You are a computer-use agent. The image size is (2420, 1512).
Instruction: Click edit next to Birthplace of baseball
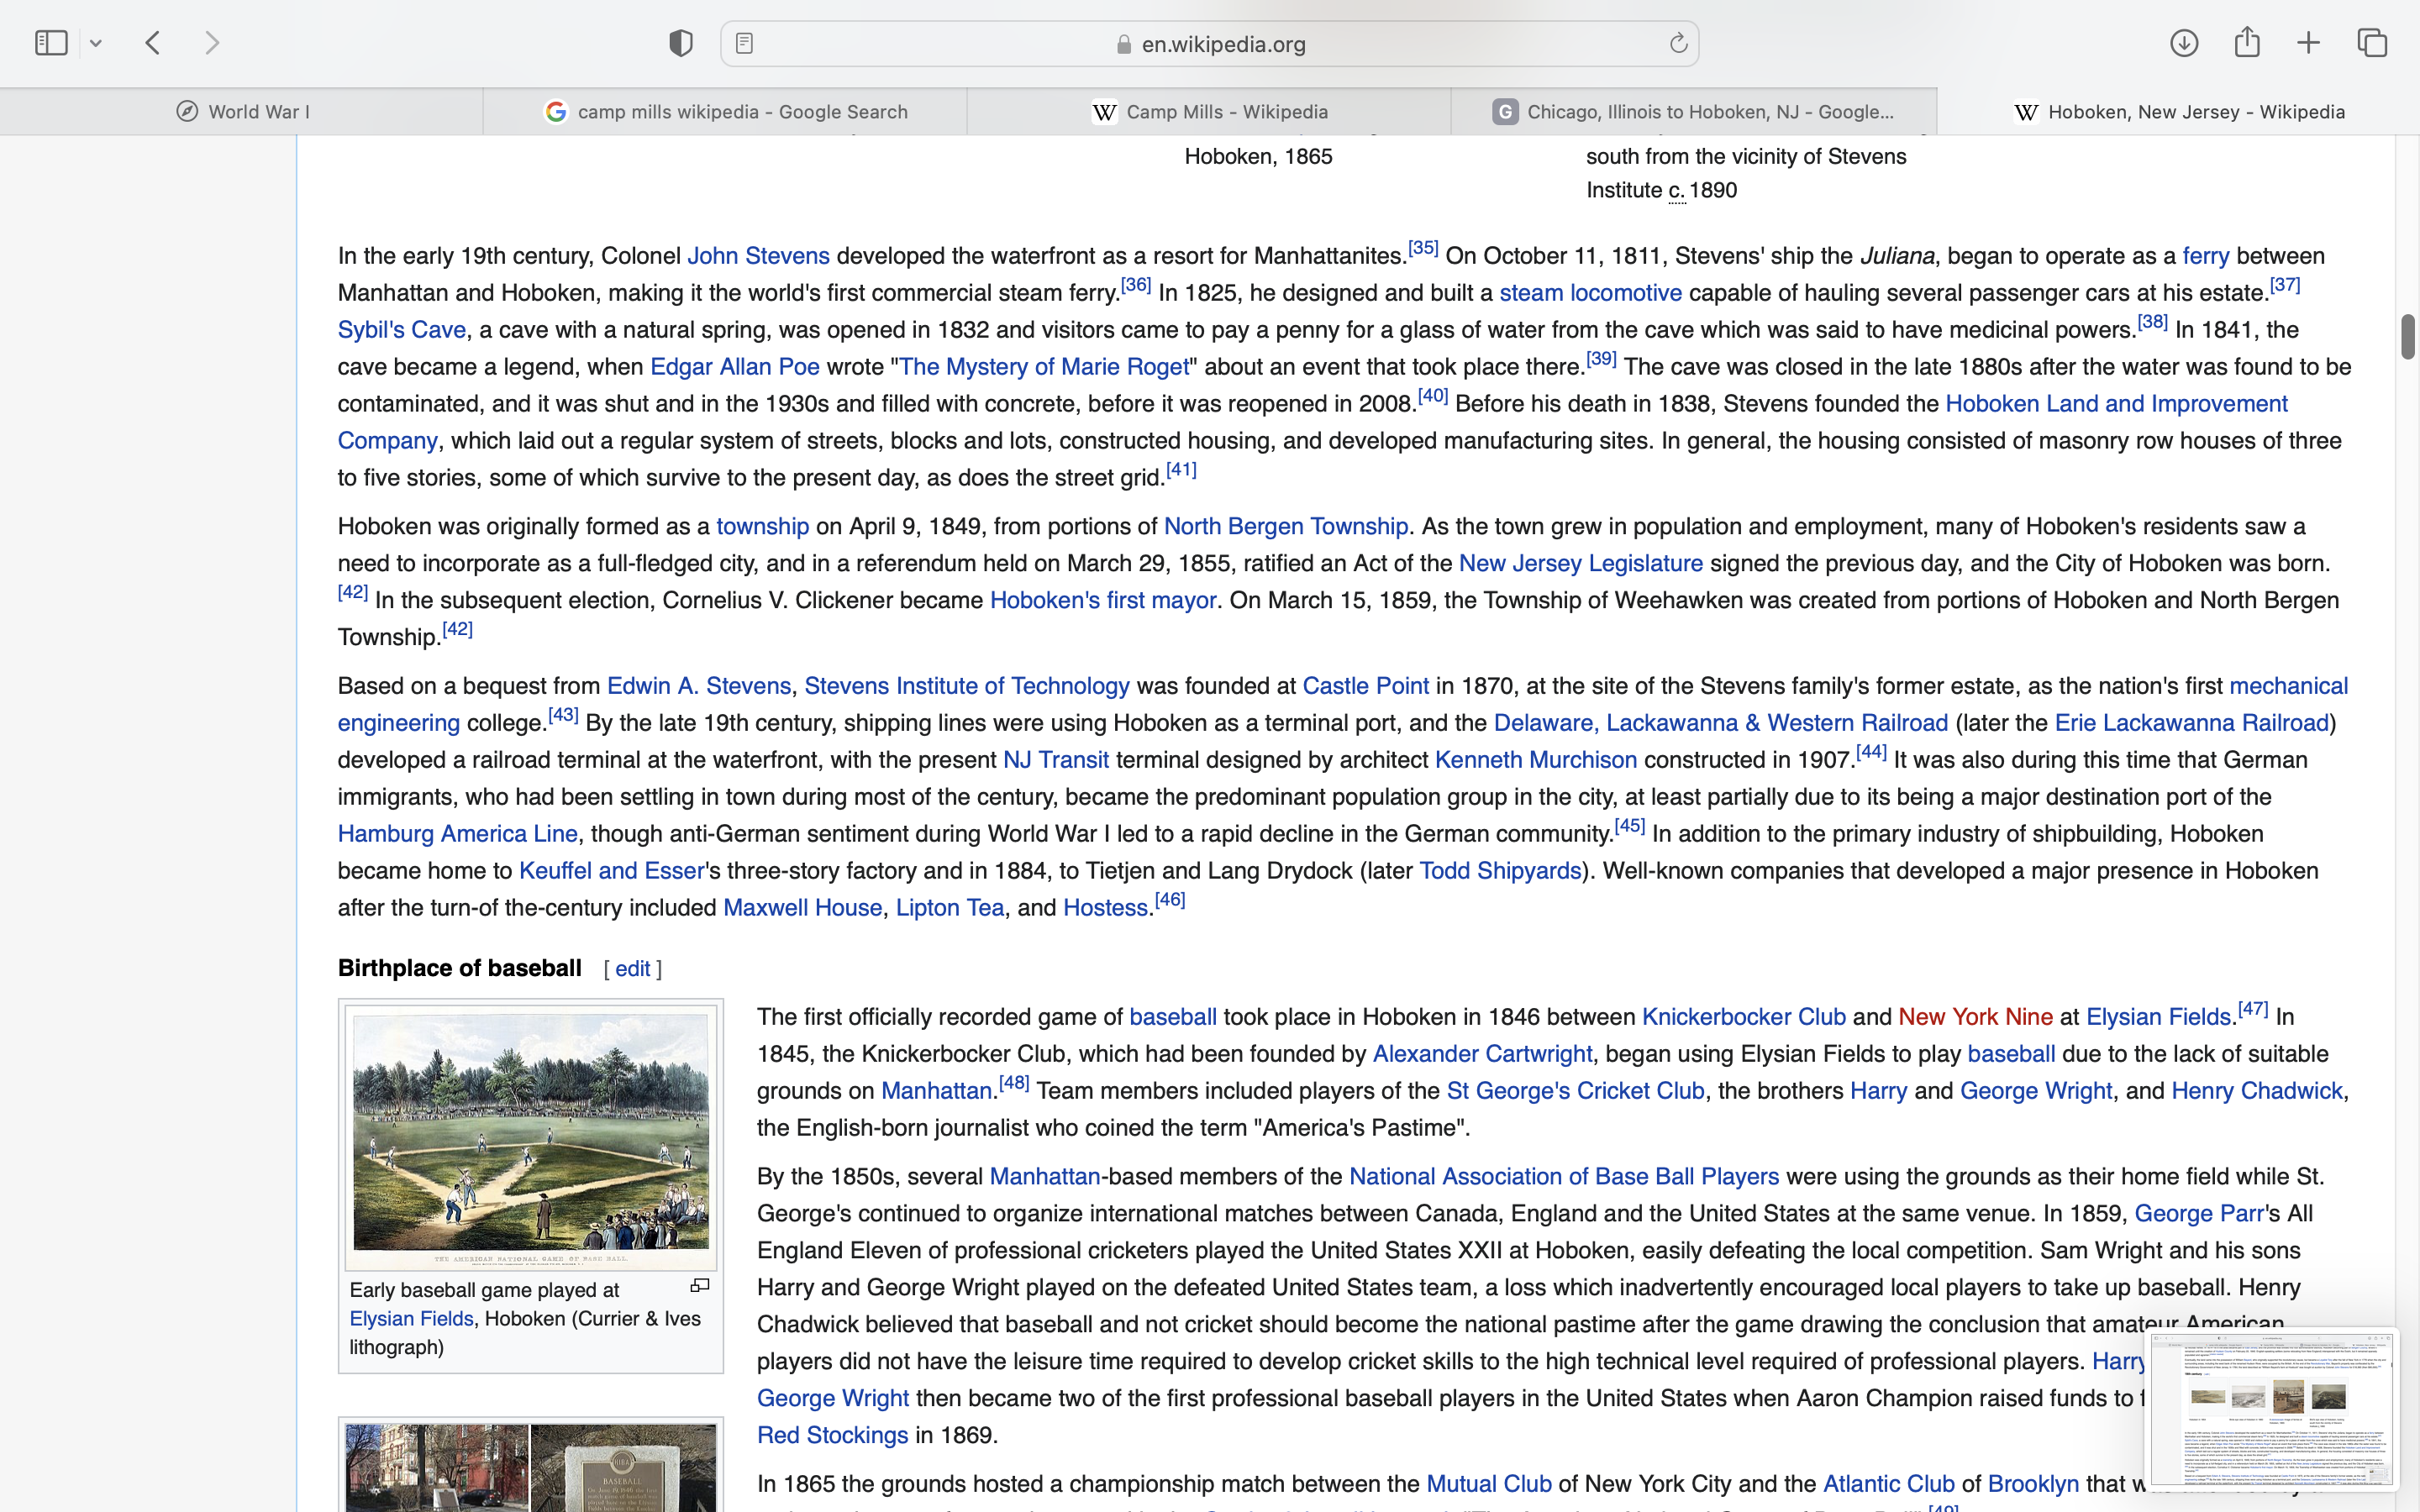coord(632,969)
